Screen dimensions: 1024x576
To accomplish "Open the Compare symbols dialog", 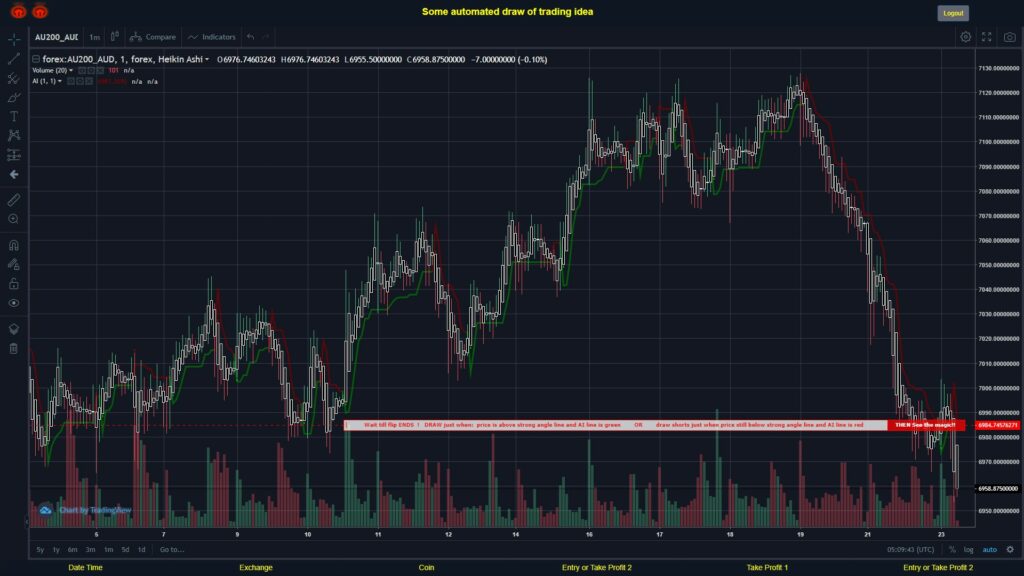I will [x=153, y=37].
